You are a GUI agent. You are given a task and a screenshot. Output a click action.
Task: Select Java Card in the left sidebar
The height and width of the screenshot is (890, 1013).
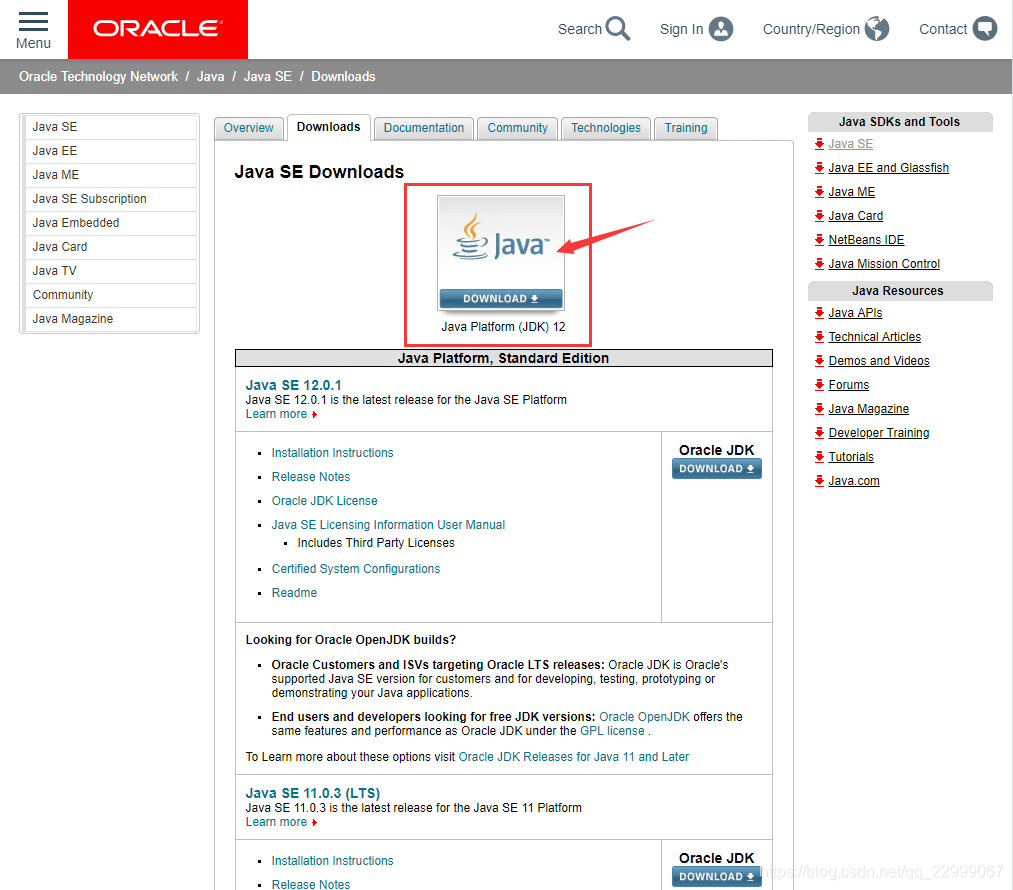110,247
